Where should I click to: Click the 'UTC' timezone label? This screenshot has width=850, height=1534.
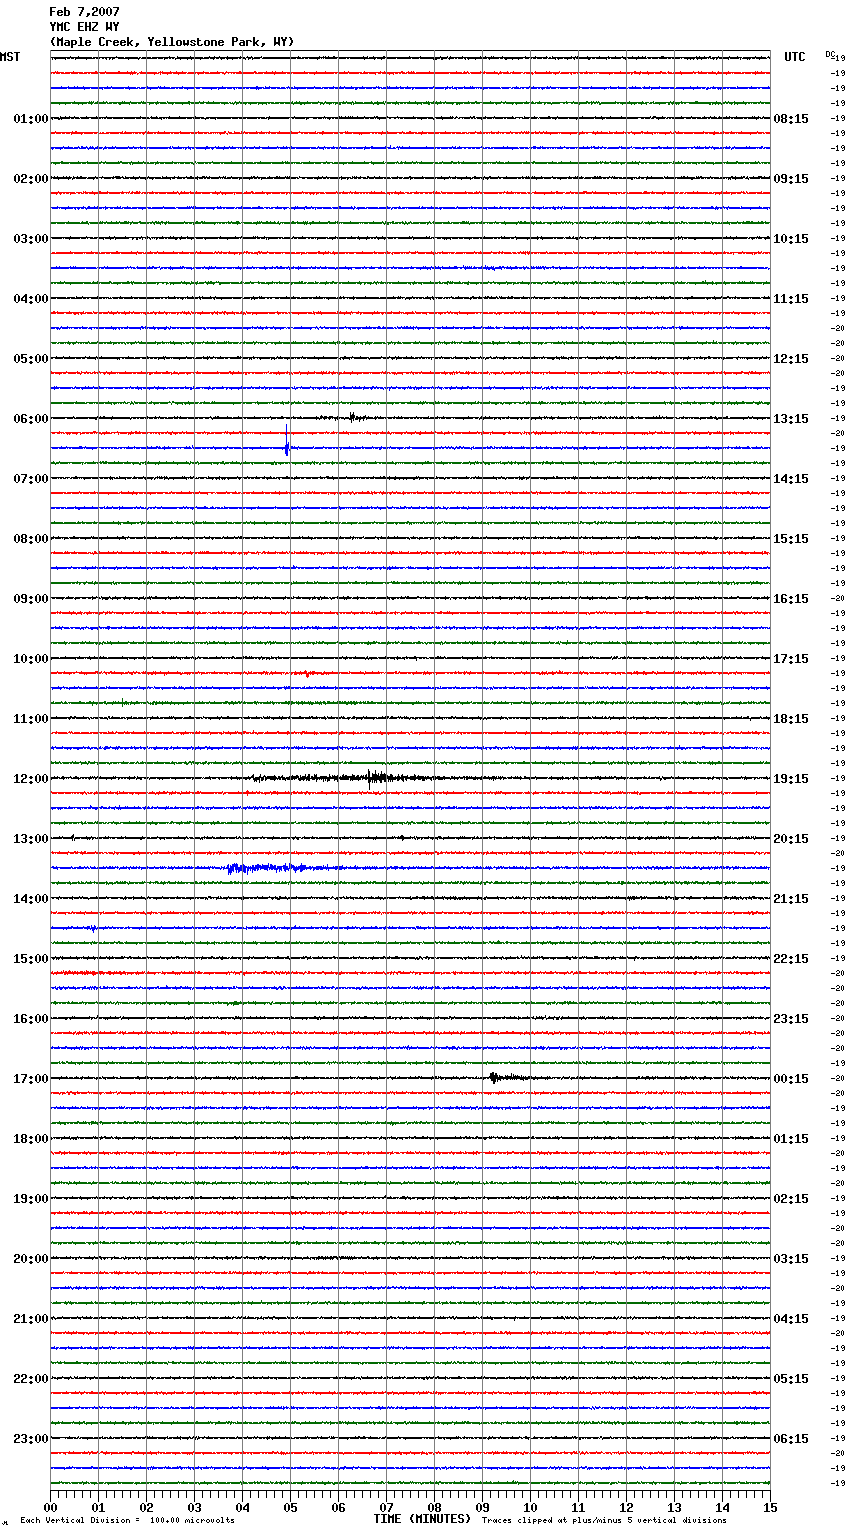click(x=794, y=57)
